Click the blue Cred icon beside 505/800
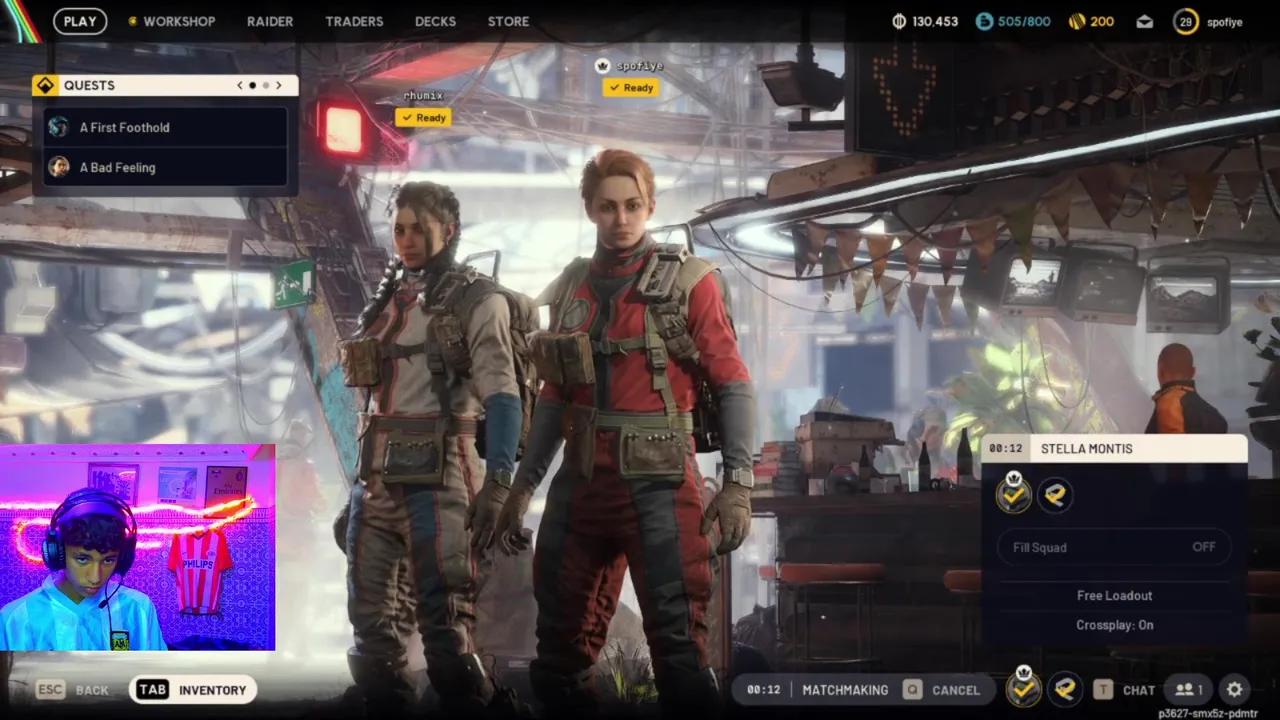 tap(984, 21)
